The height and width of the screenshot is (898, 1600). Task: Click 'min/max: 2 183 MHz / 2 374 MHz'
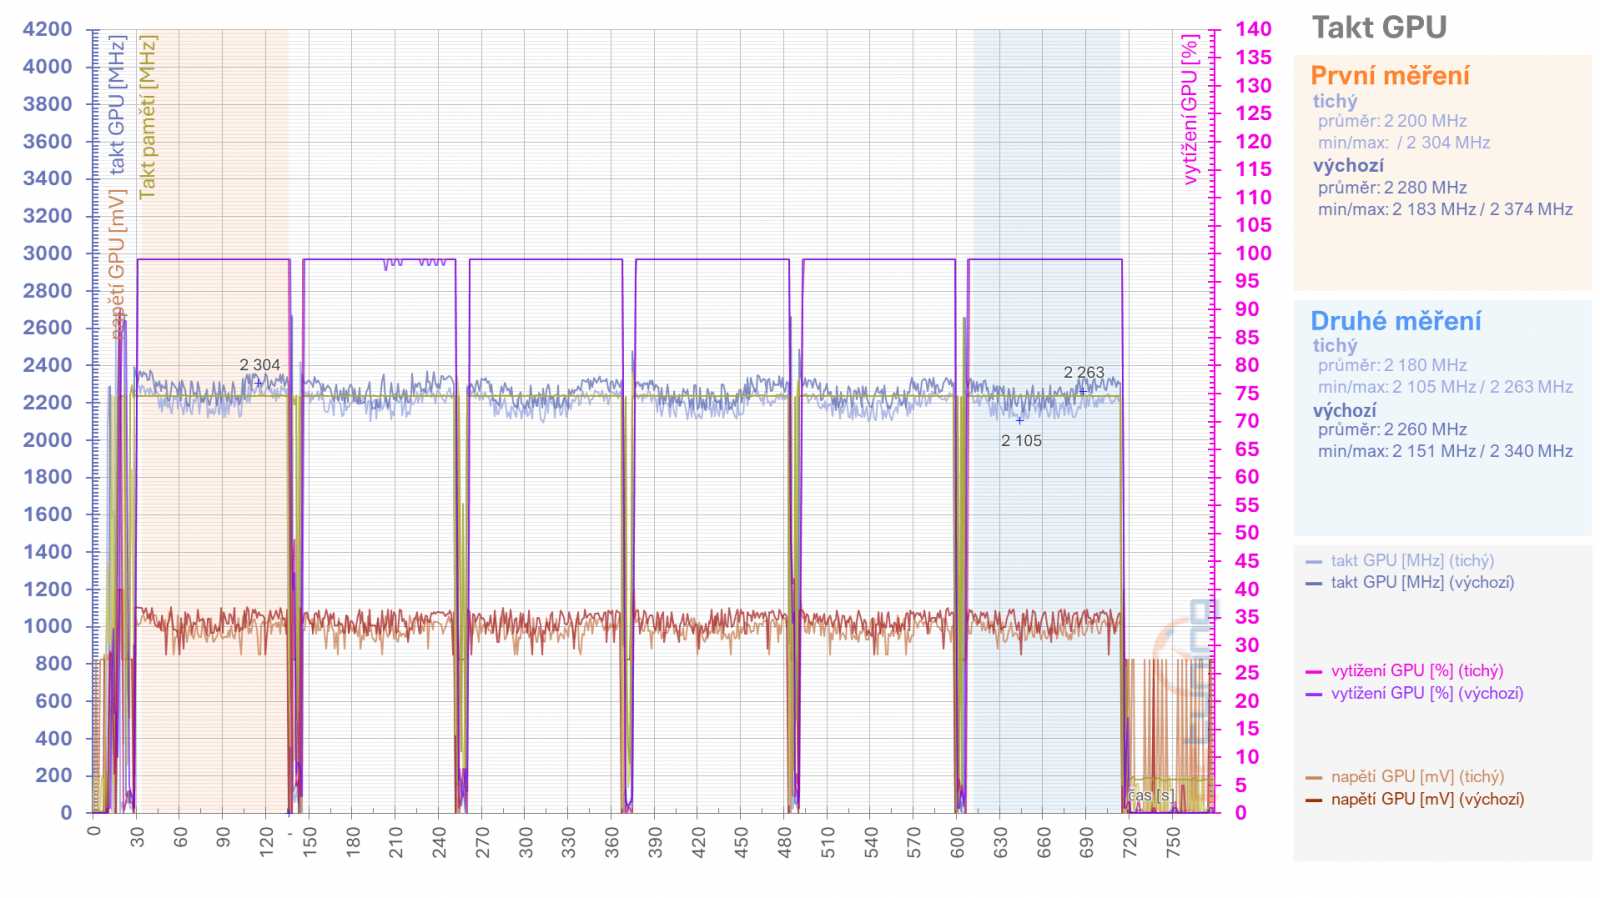click(1445, 210)
